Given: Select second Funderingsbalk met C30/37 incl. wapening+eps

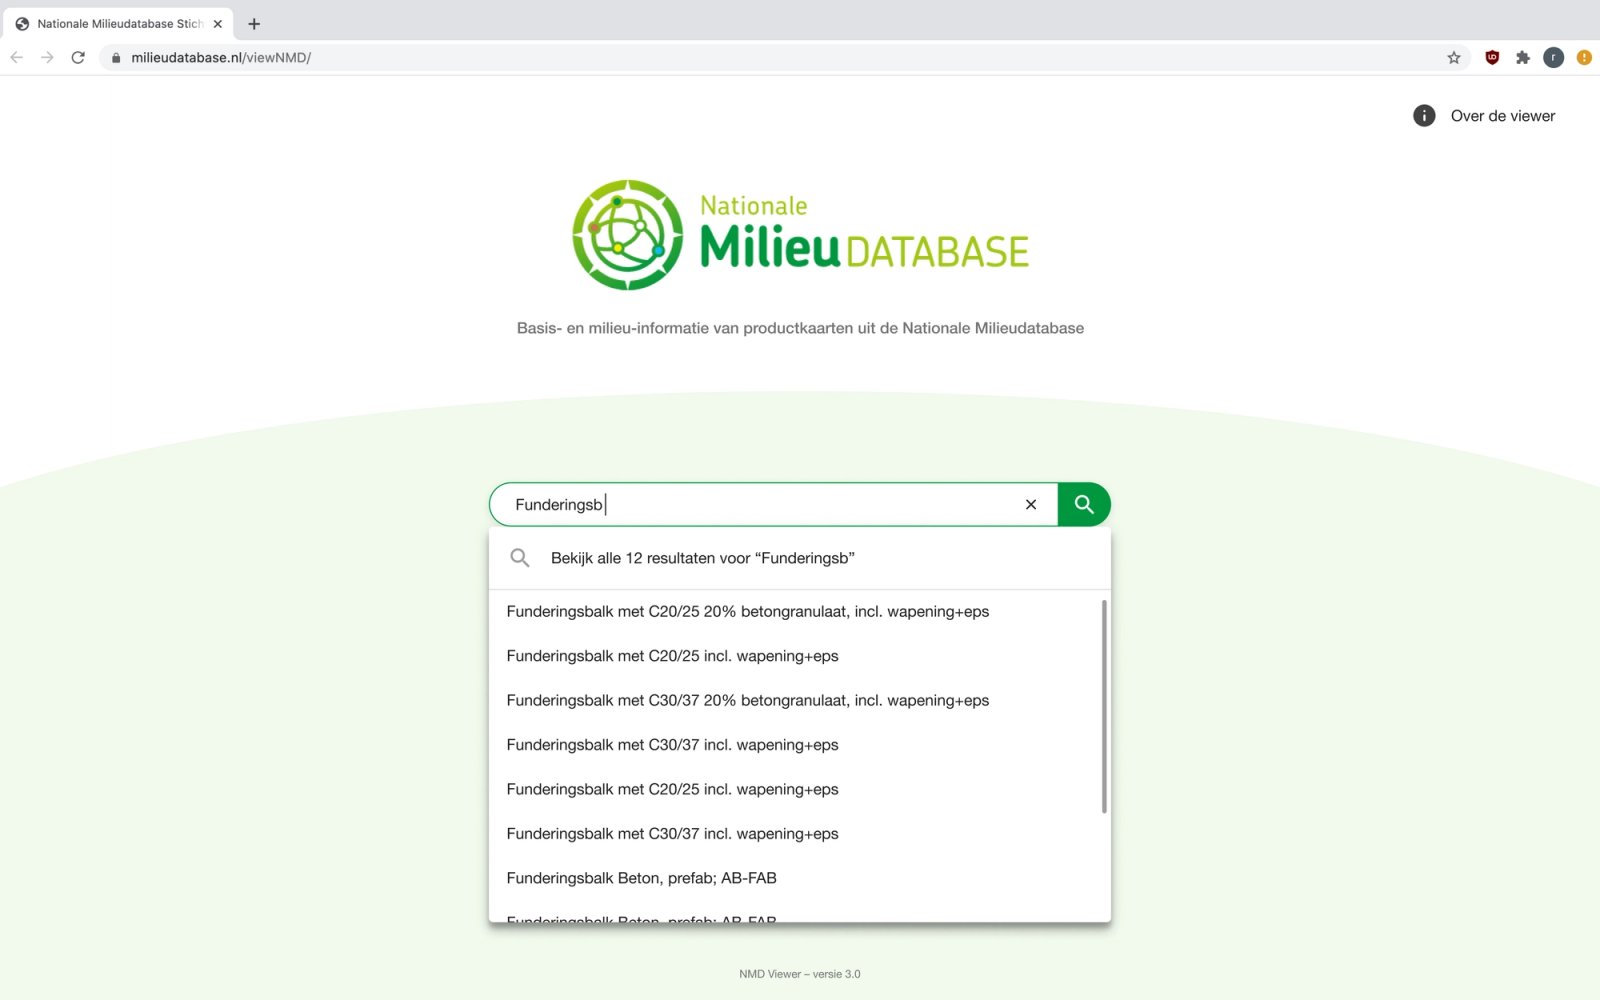Looking at the screenshot, I should point(795,834).
